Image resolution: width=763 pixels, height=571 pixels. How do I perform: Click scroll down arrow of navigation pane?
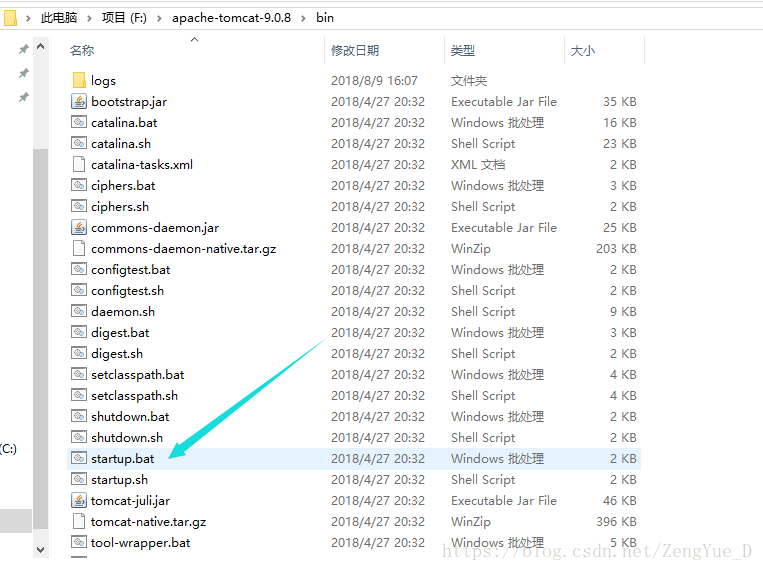[41, 550]
